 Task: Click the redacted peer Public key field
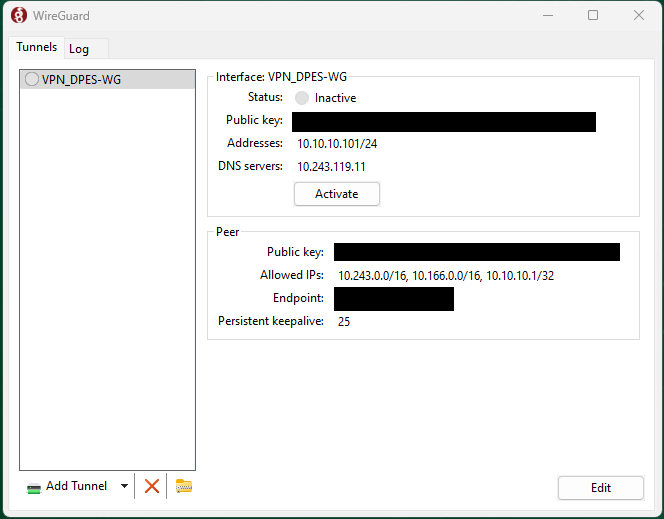pos(477,252)
